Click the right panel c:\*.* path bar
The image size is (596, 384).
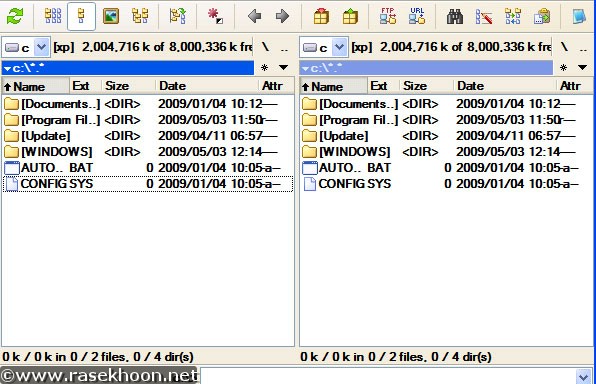coord(426,68)
